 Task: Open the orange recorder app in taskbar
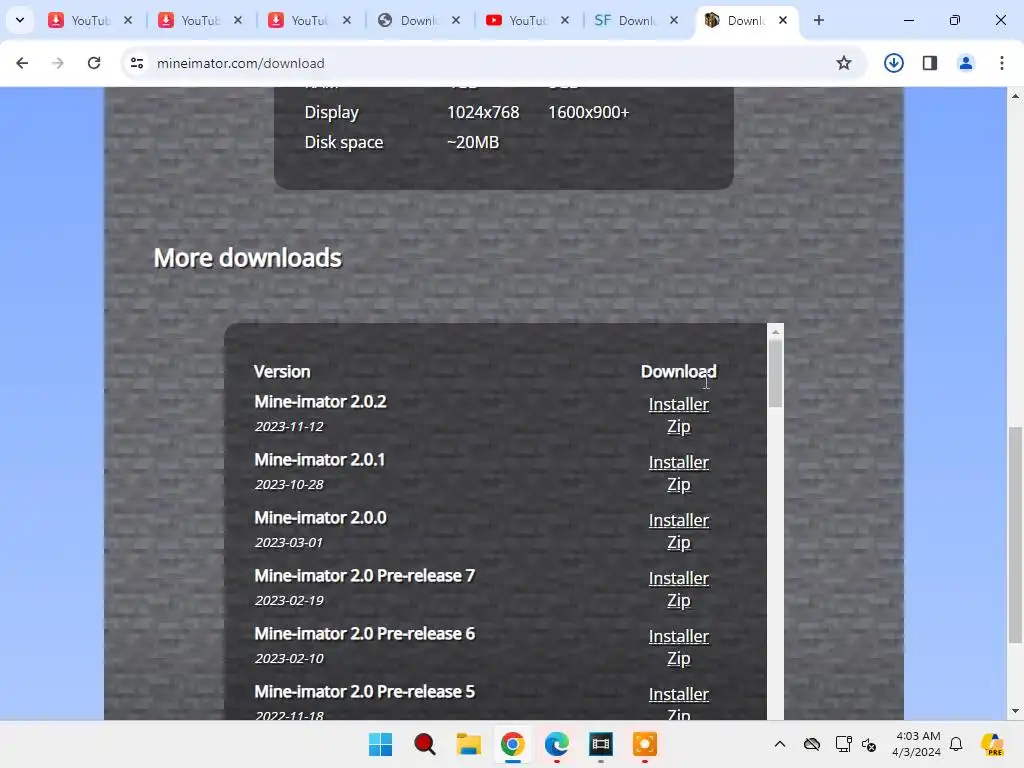point(645,744)
